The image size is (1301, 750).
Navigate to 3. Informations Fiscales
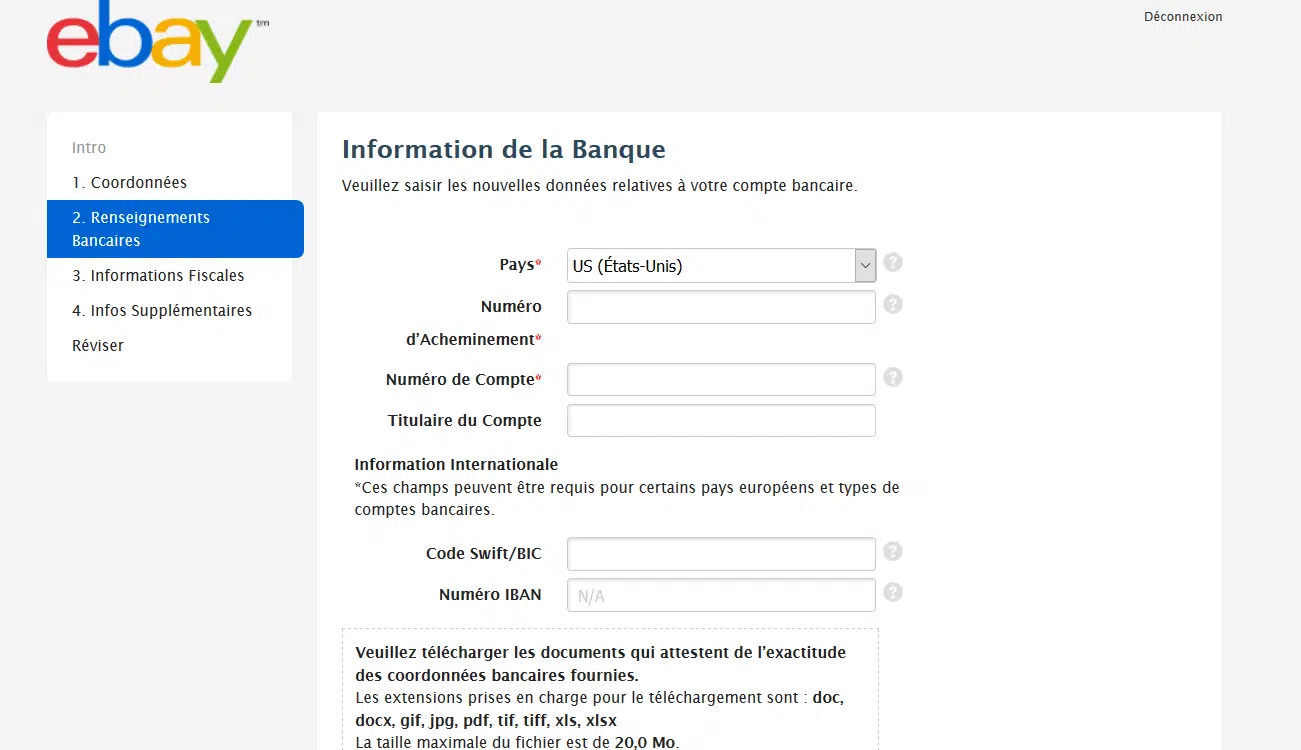coord(158,276)
